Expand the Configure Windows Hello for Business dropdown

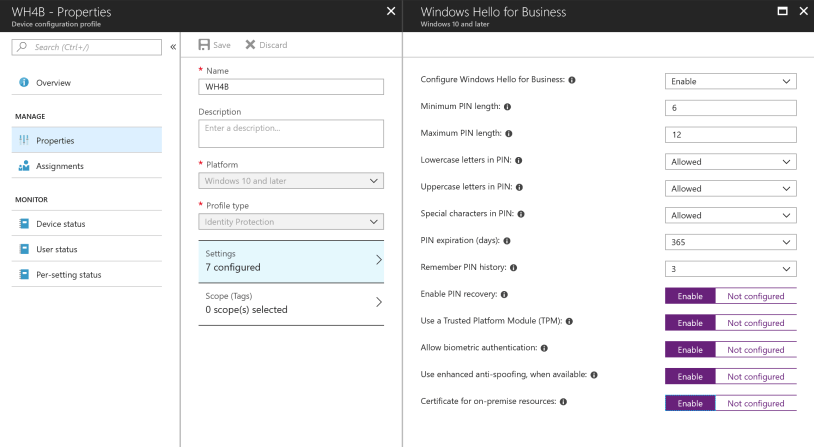click(x=730, y=81)
